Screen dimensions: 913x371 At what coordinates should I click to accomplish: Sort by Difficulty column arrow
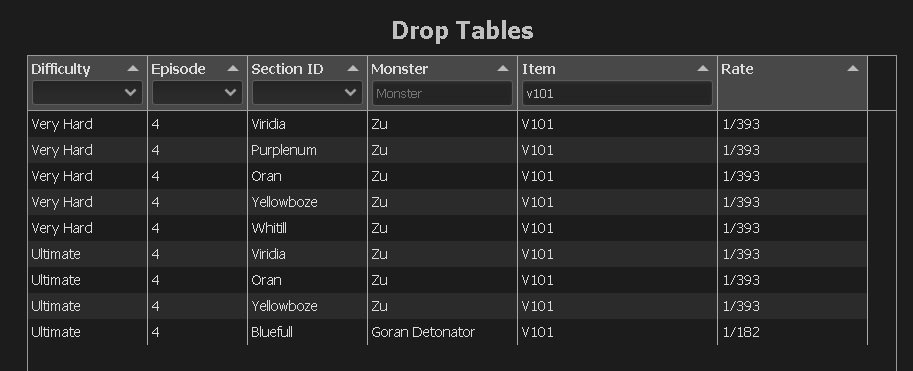(x=133, y=69)
